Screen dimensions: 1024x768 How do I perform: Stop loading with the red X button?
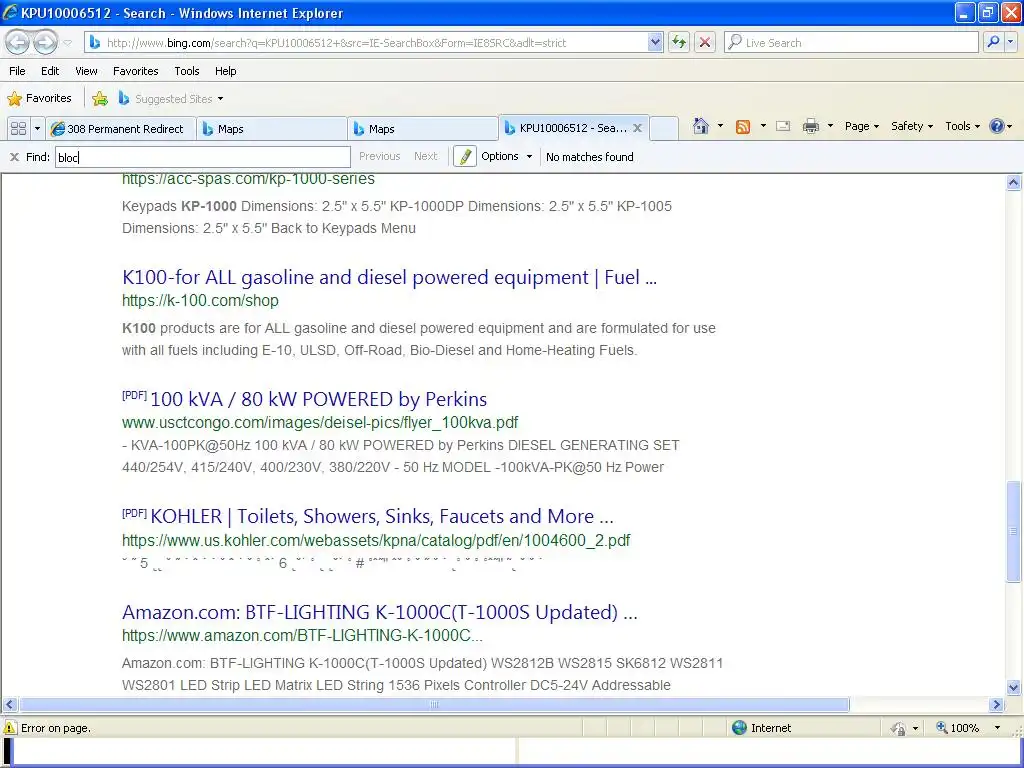(x=705, y=42)
